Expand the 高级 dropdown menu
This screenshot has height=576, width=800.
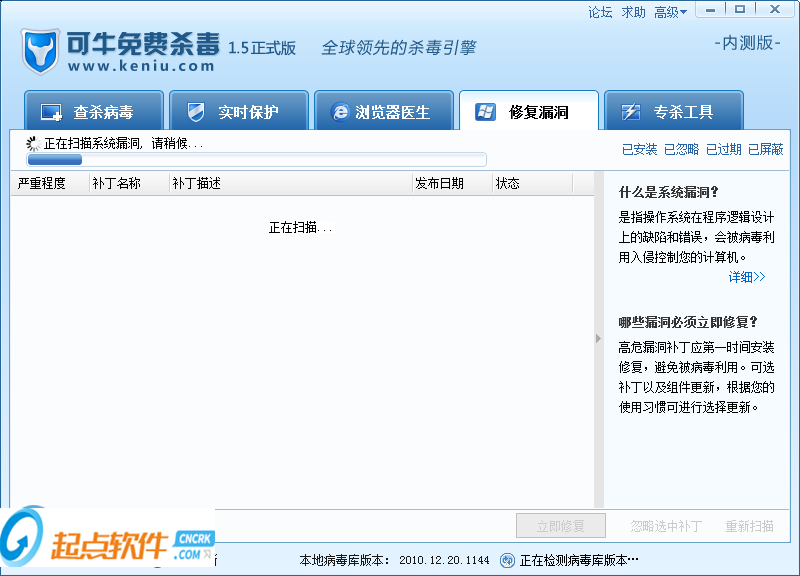670,12
